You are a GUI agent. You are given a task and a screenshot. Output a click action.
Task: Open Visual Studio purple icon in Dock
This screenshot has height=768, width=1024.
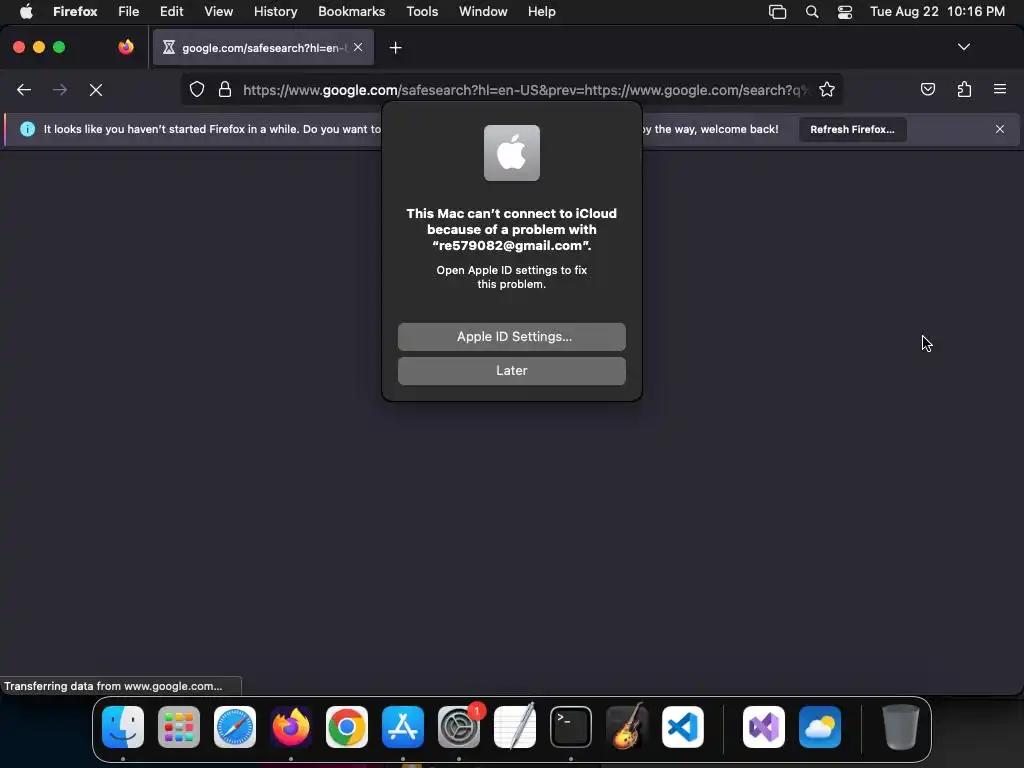[764, 727]
